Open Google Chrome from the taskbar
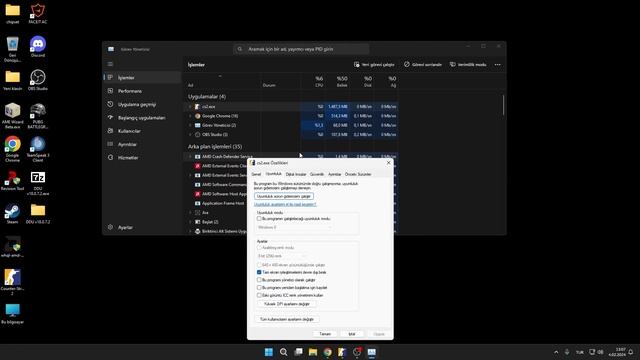 [327, 352]
